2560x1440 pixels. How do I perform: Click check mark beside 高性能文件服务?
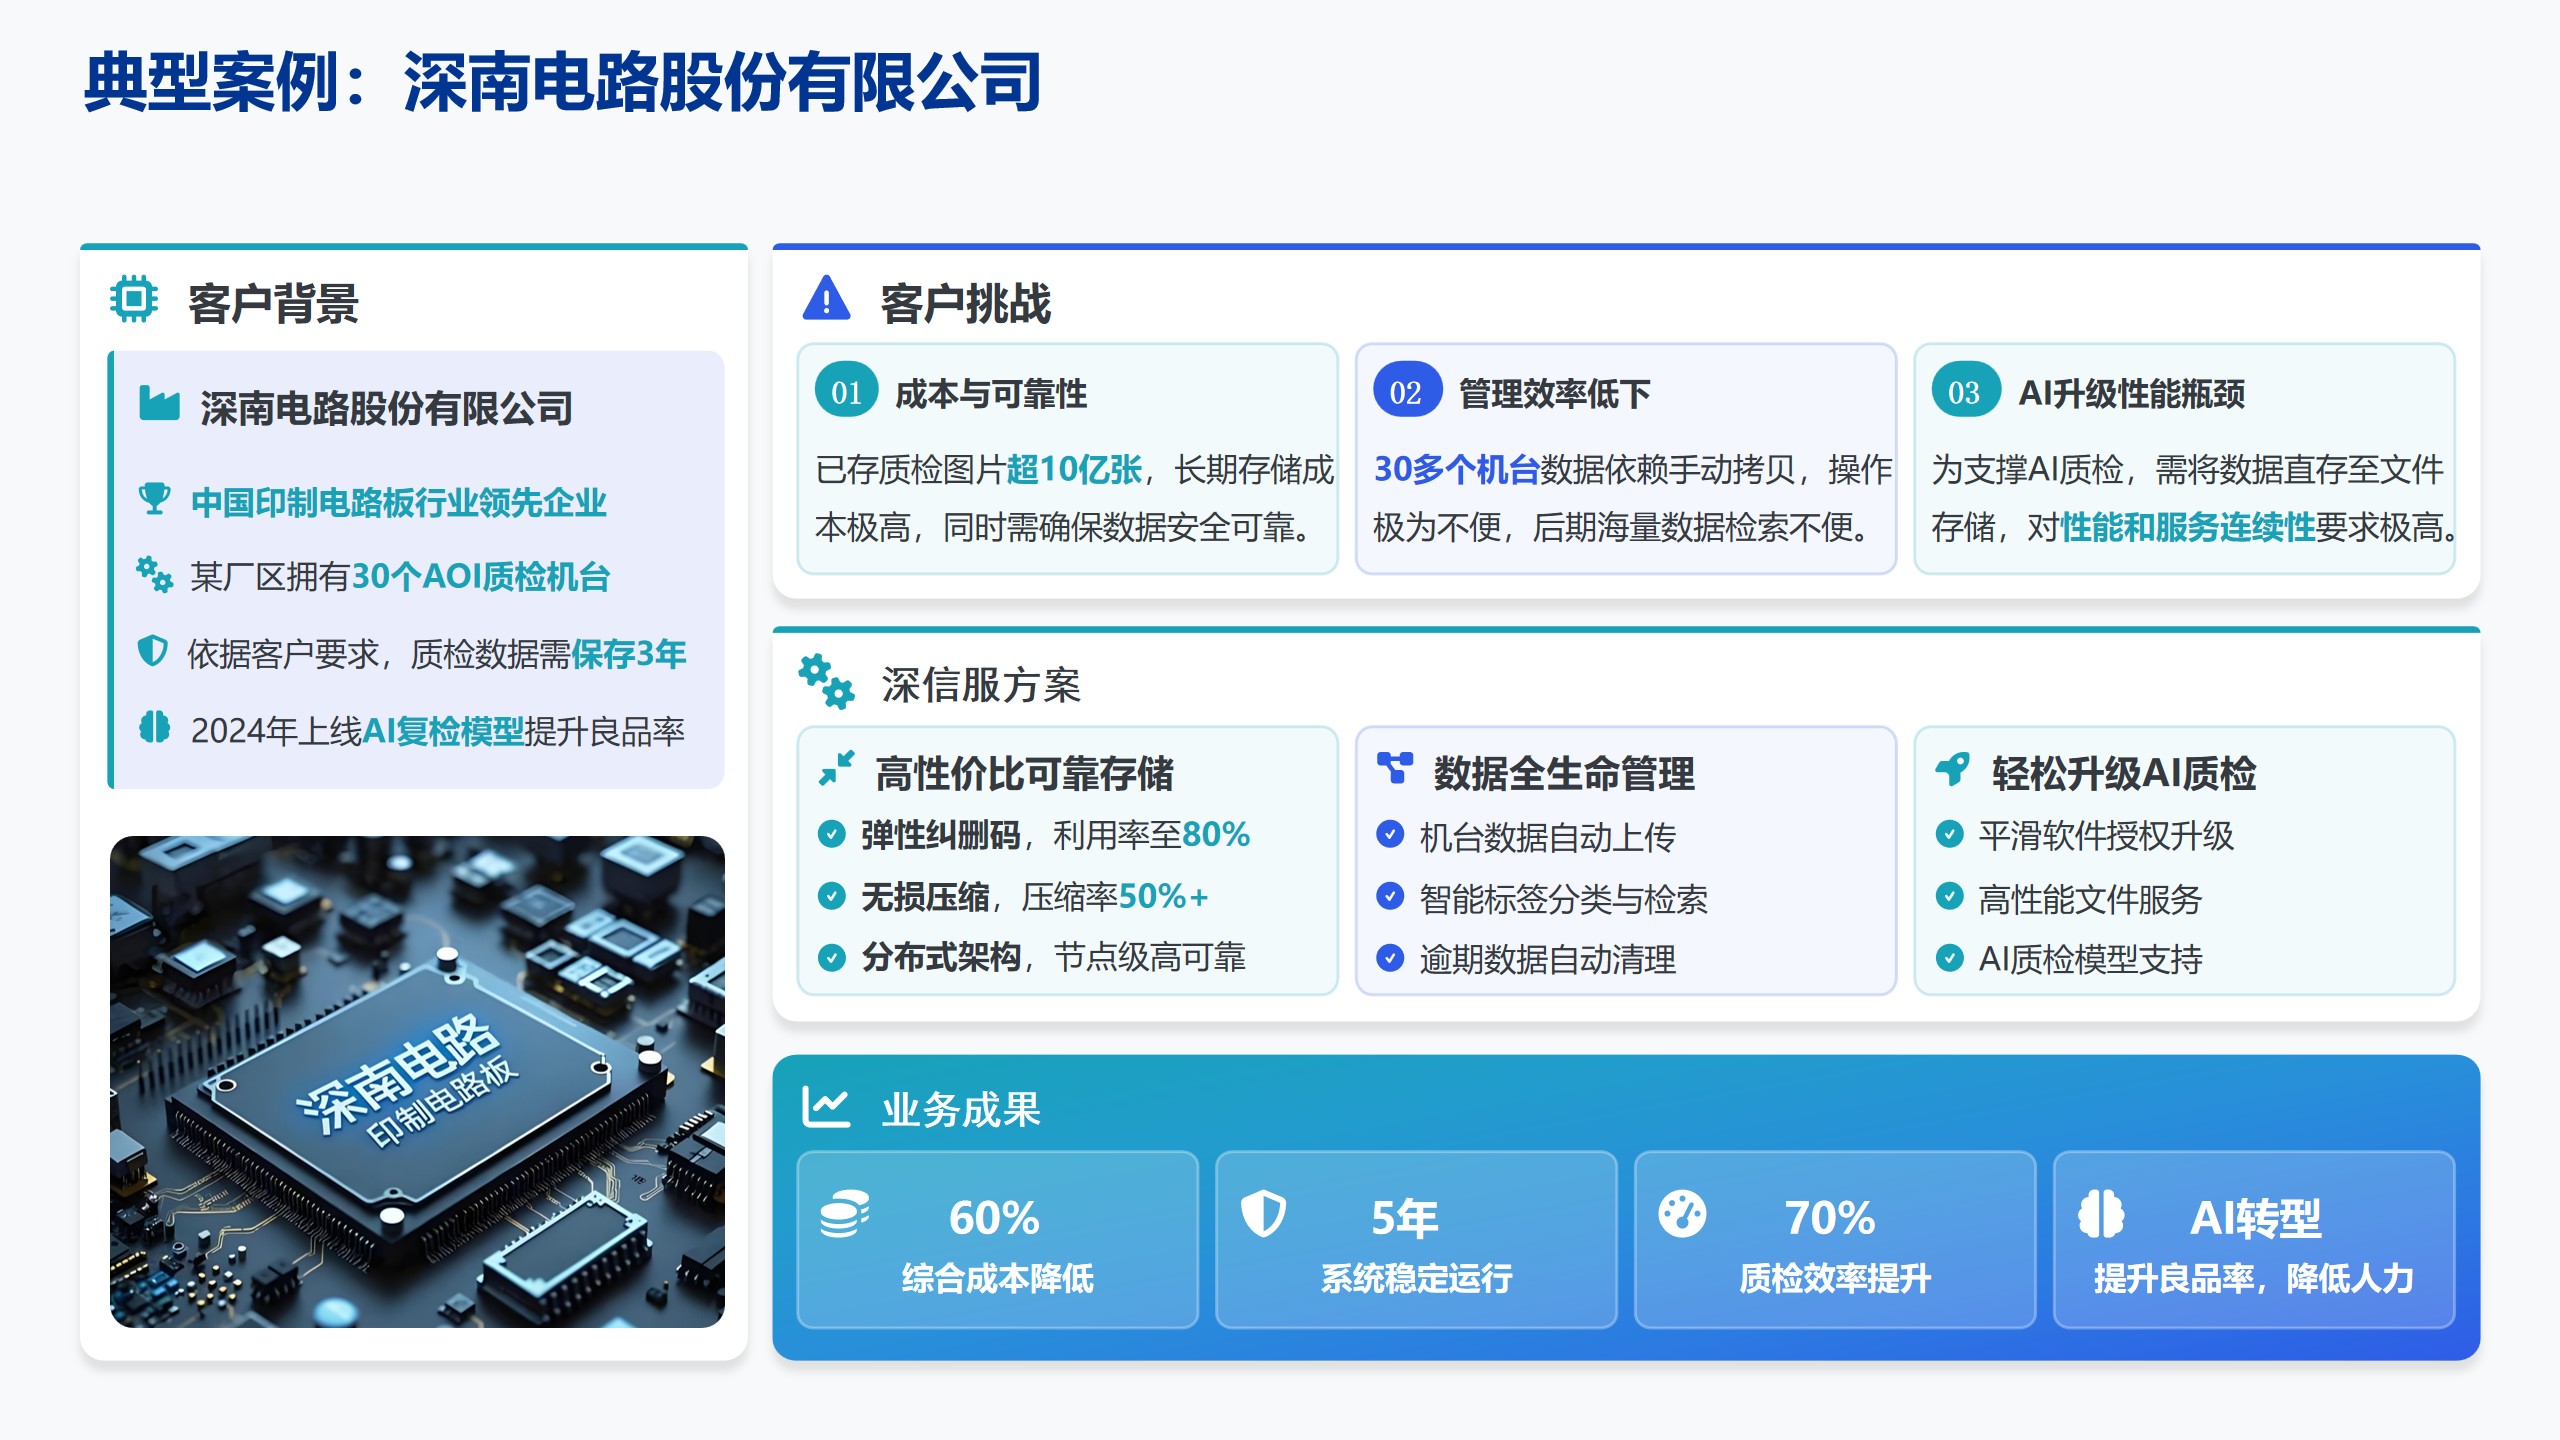pos(1949,896)
